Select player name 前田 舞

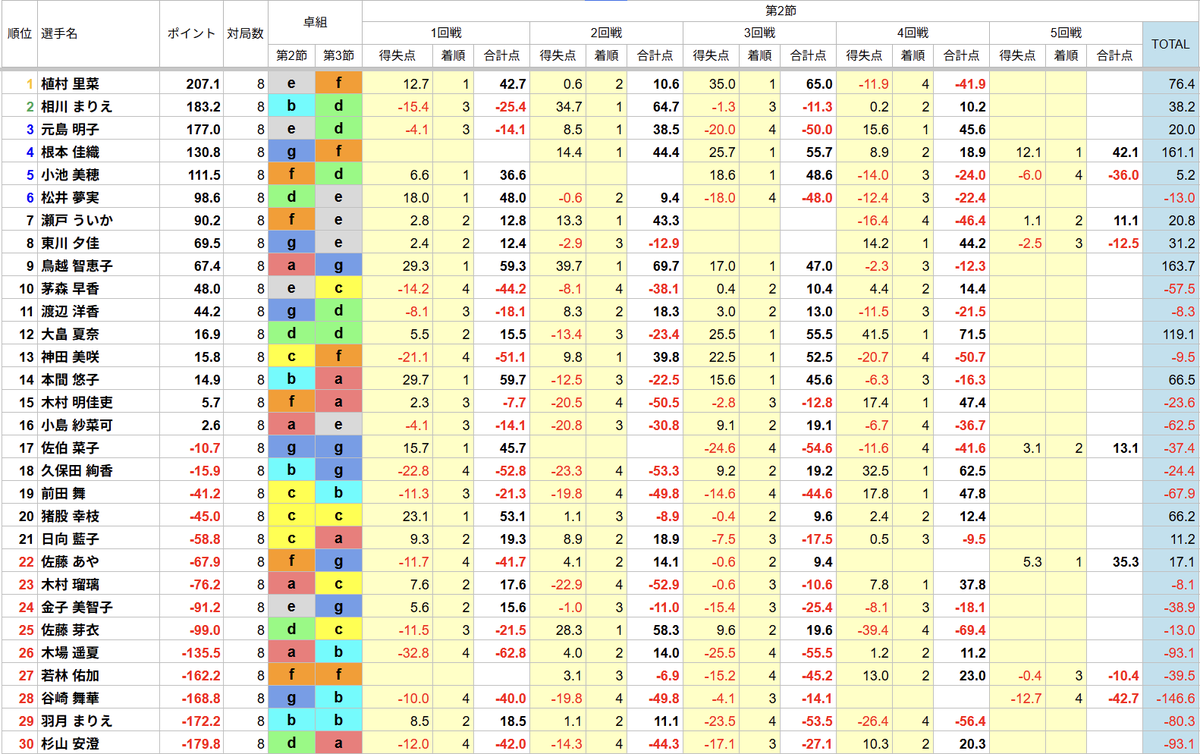tap(63, 494)
